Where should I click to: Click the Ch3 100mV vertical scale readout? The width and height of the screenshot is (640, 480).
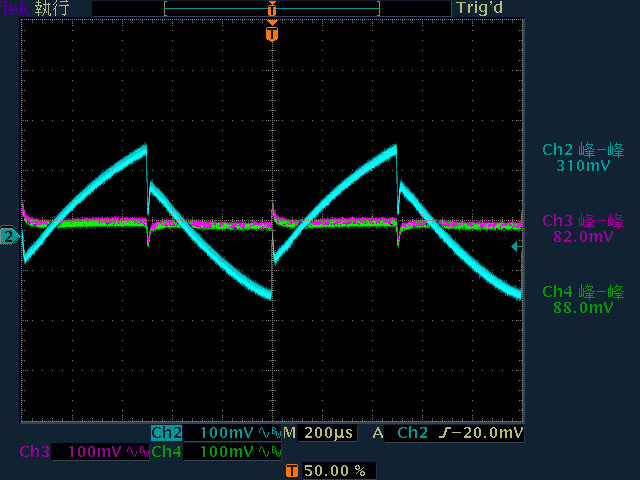tap(95, 452)
